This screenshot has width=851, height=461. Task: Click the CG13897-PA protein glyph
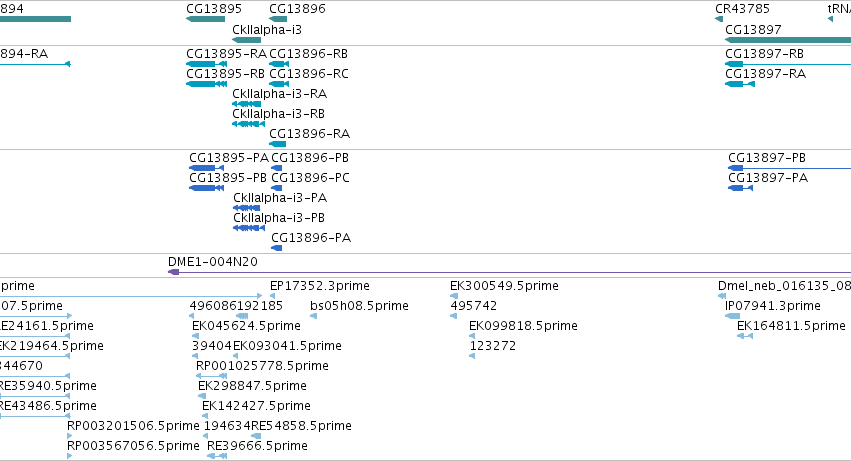(x=740, y=188)
